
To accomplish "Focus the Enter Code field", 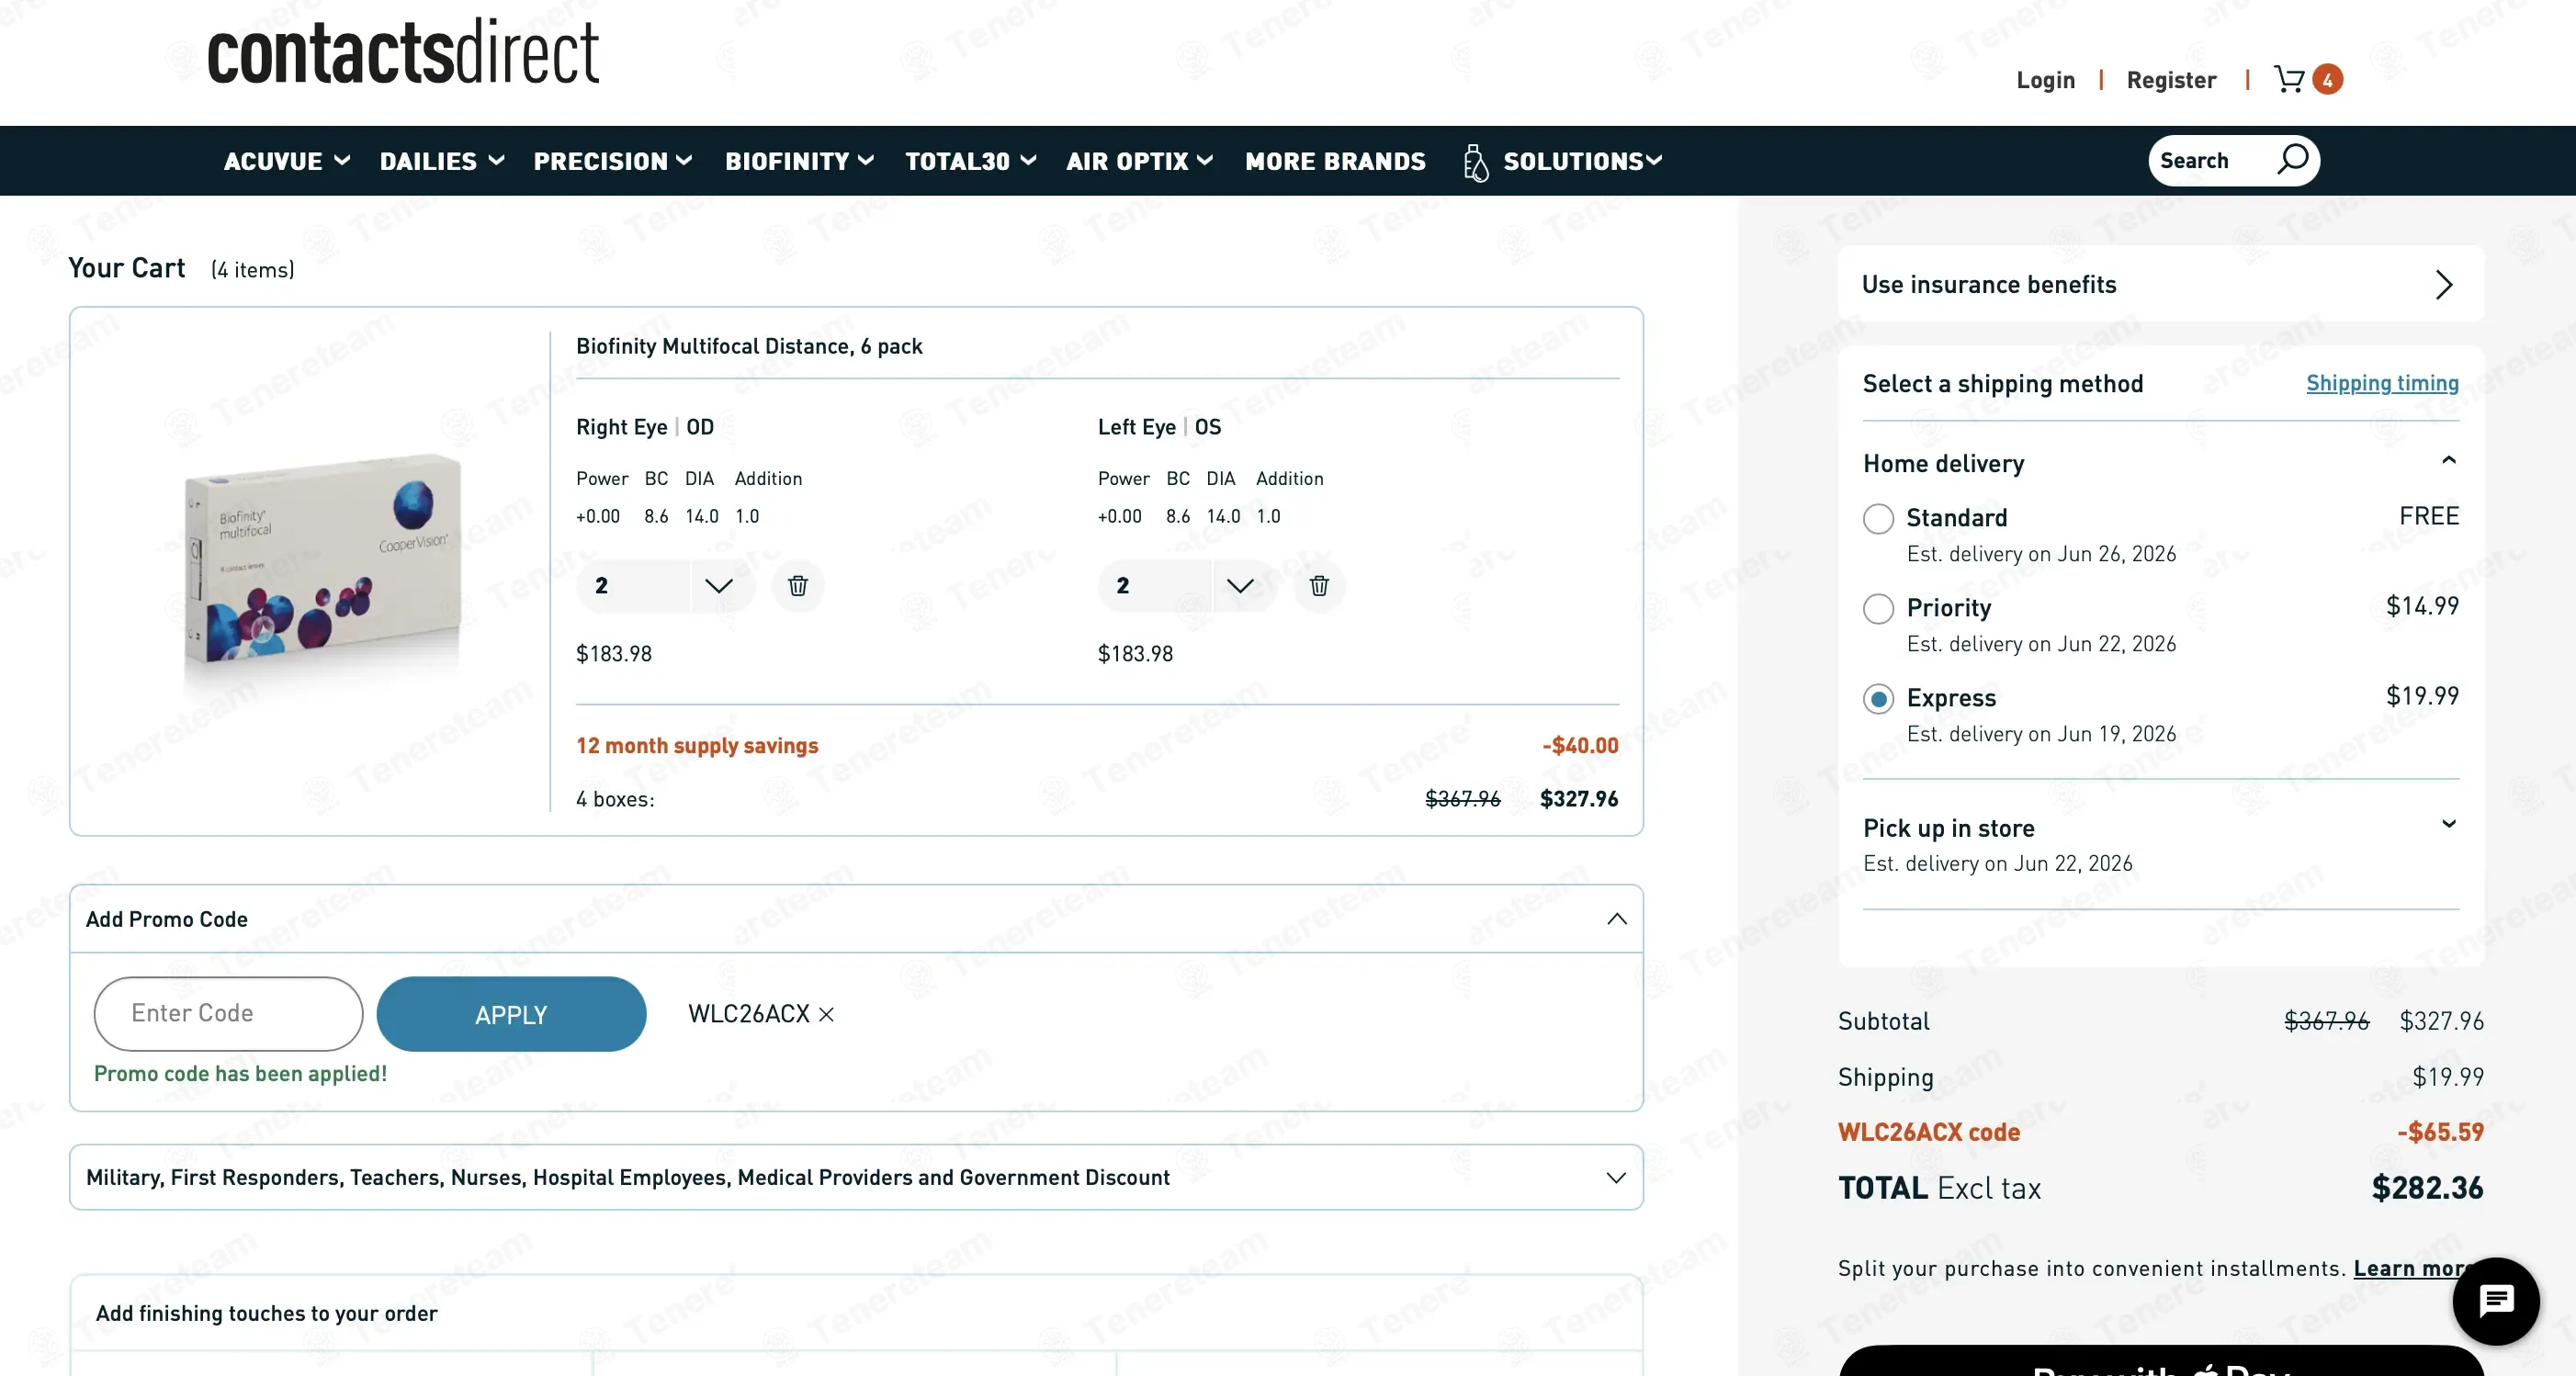I will coord(228,1015).
